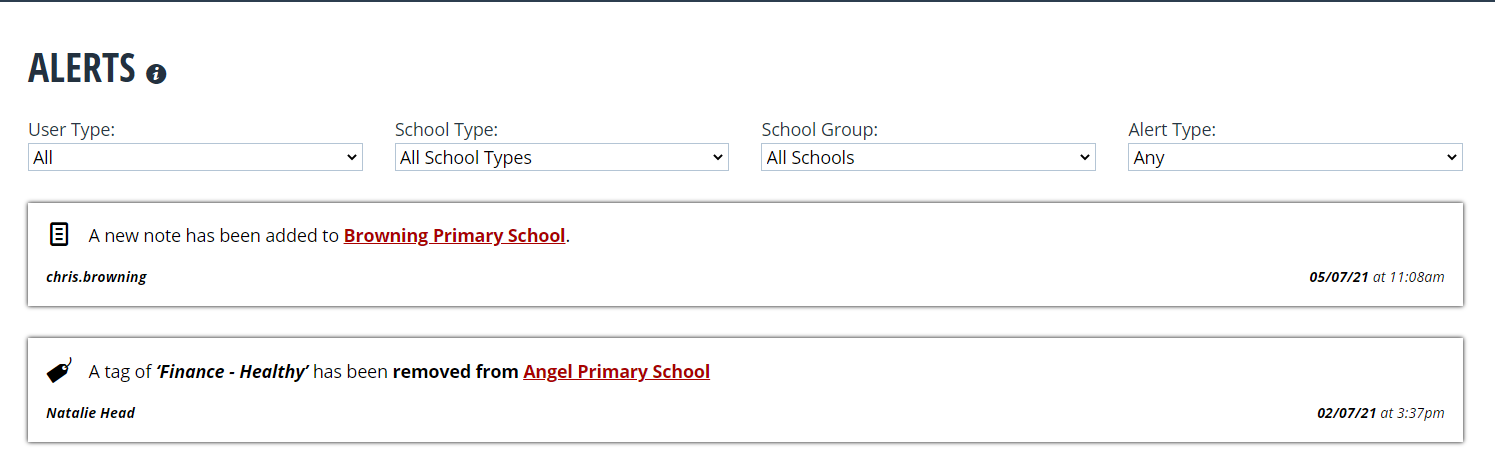Follow the Angel Primary School link

[616, 372]
